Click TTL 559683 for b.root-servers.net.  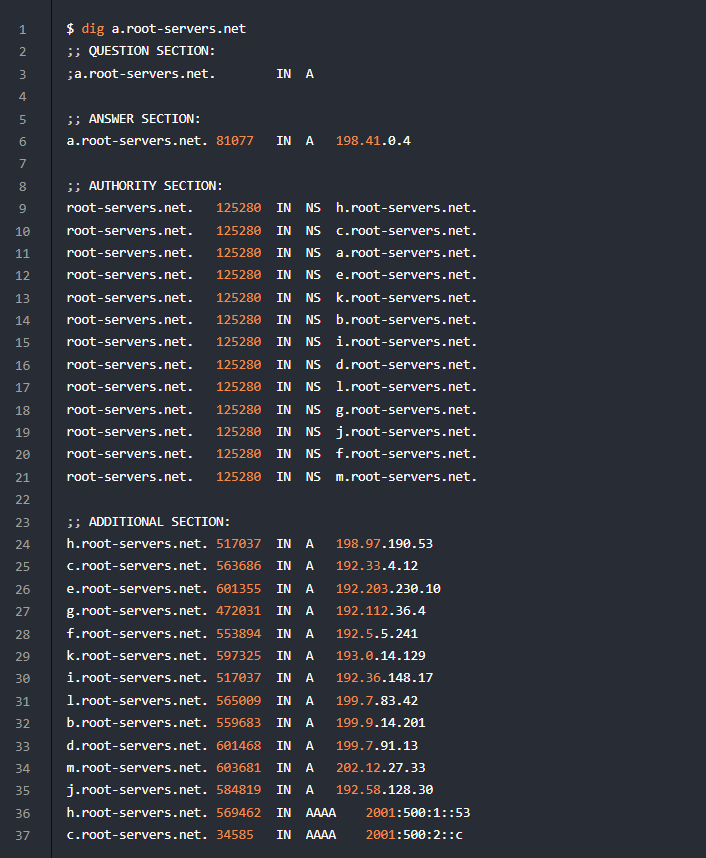coord(239,722)
